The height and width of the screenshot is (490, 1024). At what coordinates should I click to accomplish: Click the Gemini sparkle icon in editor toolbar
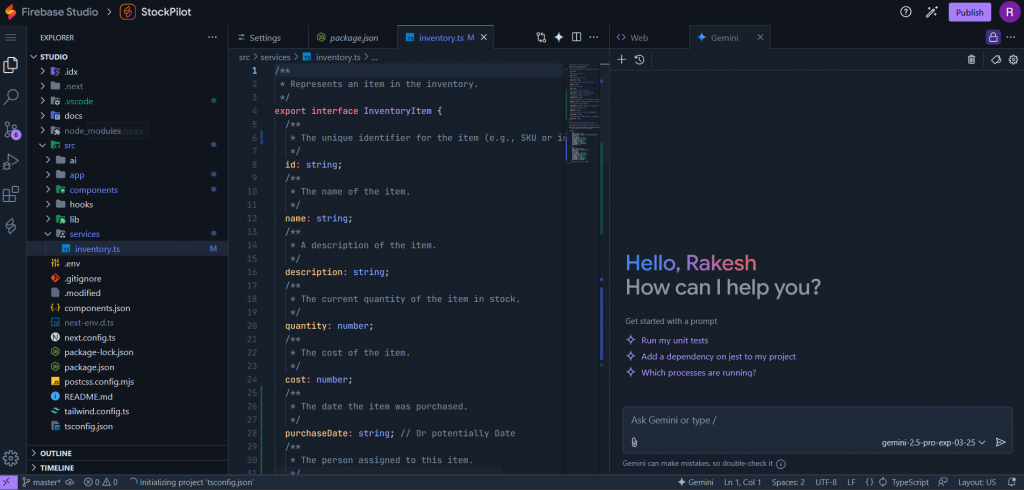pos(559,37)
